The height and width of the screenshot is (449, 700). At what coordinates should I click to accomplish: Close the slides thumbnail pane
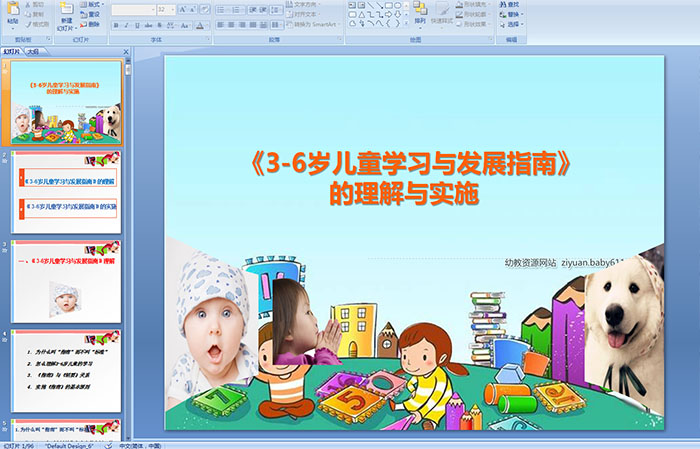126,52
